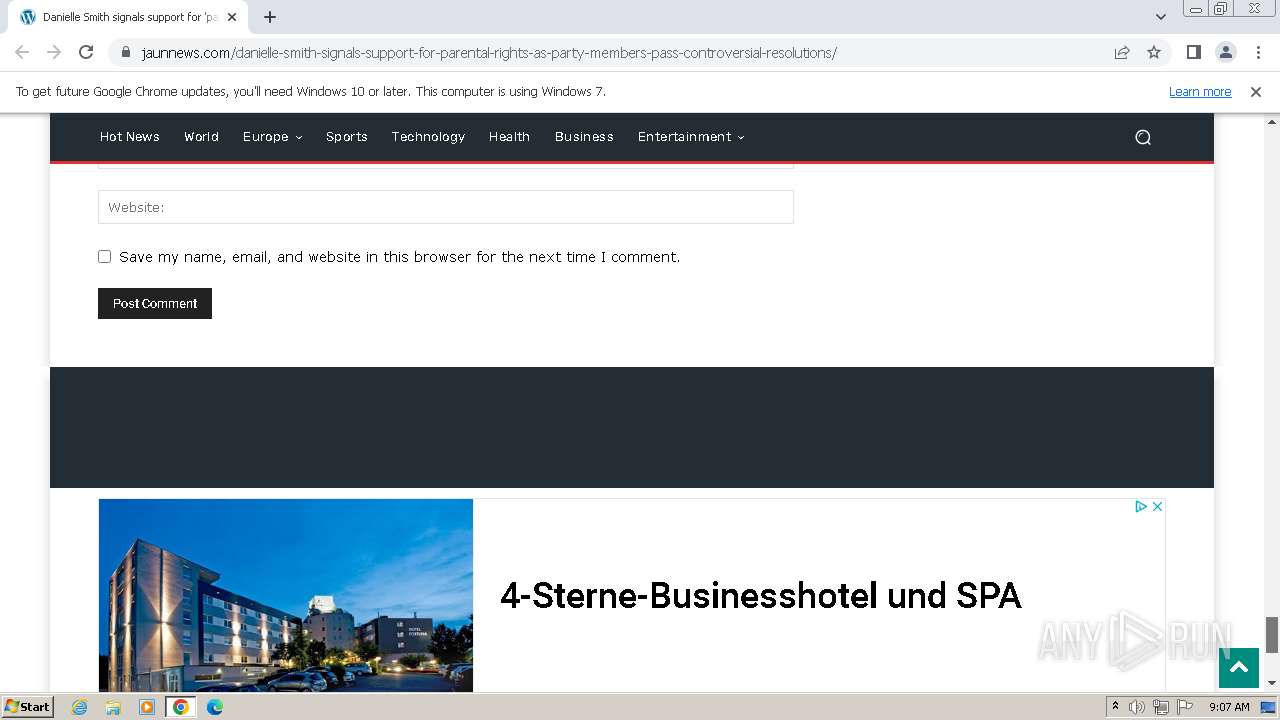Click the scroll-to-top arrow button
Screen dimensions: 1280x720
1239,668
